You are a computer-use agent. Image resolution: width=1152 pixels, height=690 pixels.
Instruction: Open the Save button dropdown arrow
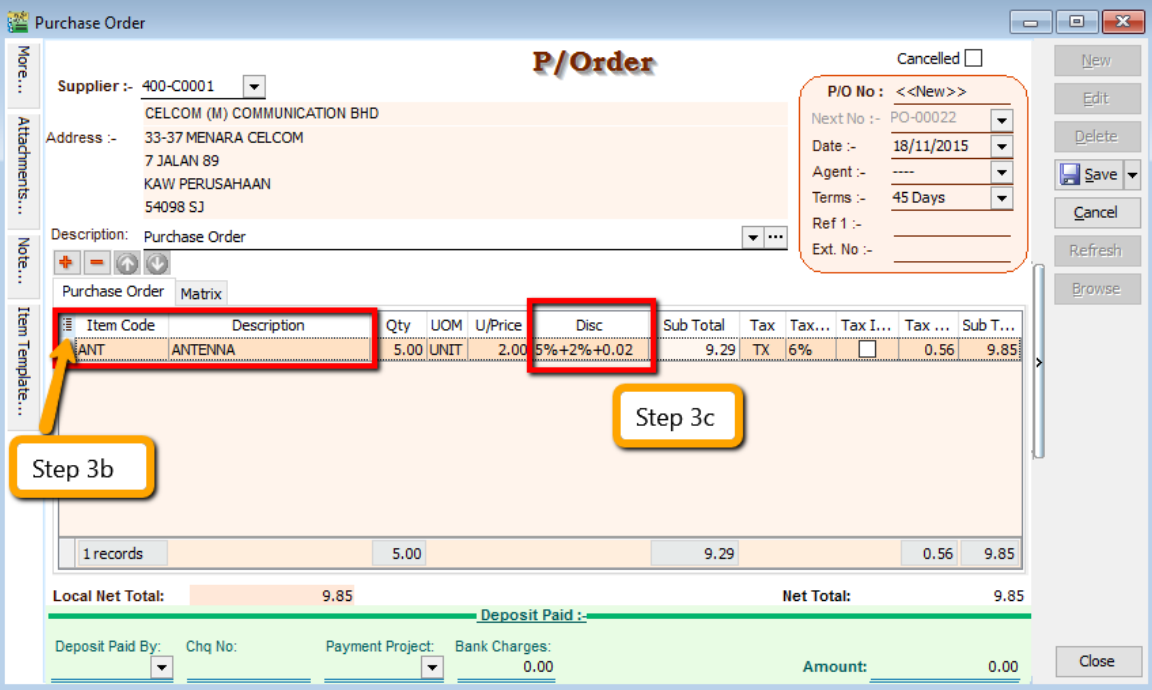pos(1132,175)
